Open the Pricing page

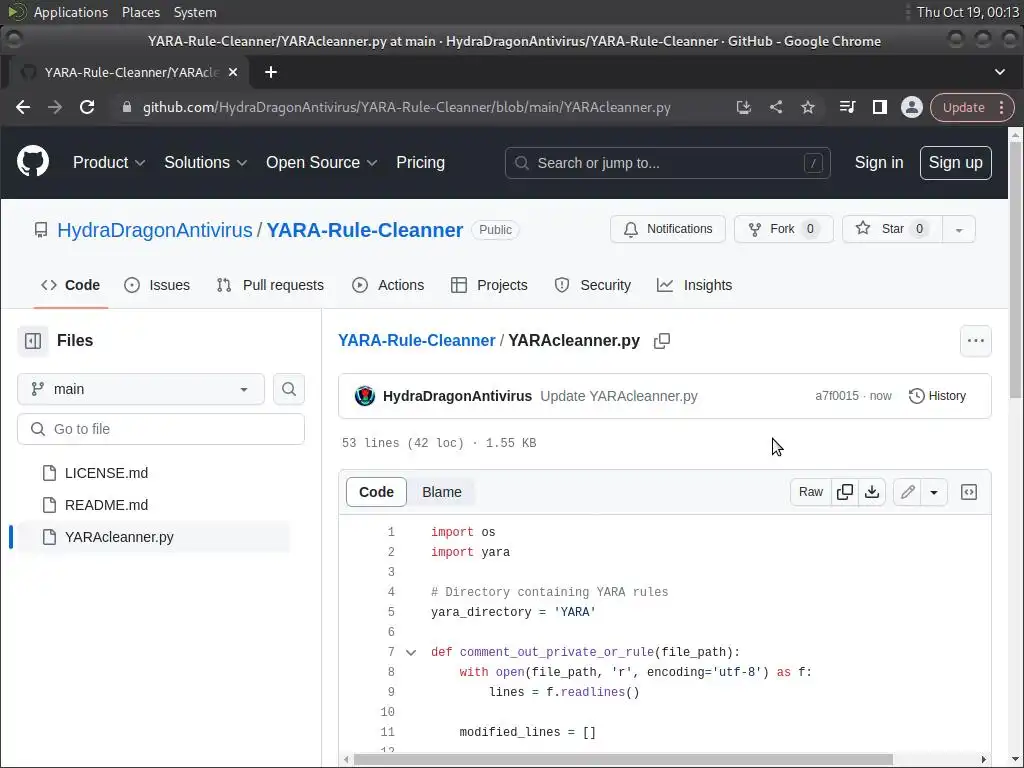pyautogui.click(x=421, y=163)
